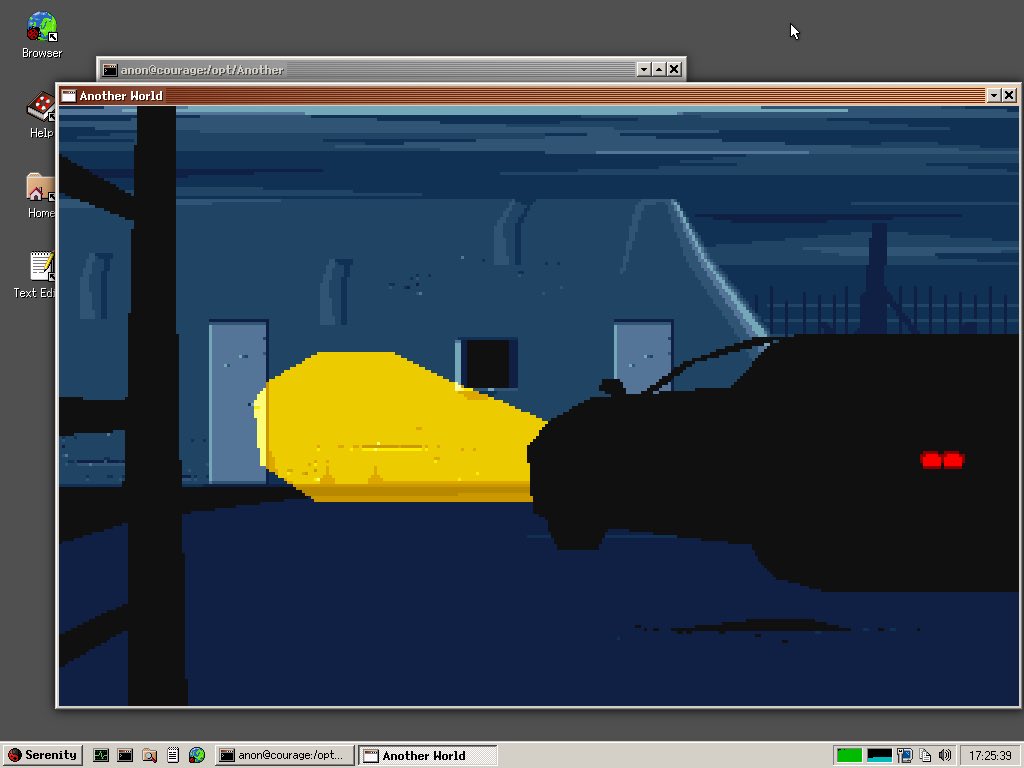Click the green CPU usage monitor graph
Screen dimensions: 1024x768
point(849,755)
